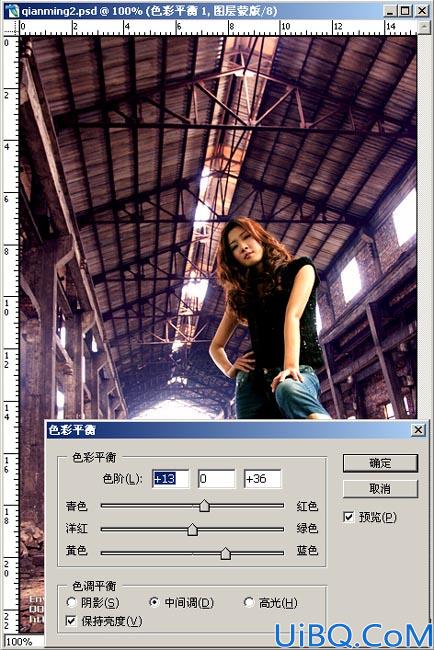
Task: Close the qianming2.psd document window
Action: [x=422, y=11]
